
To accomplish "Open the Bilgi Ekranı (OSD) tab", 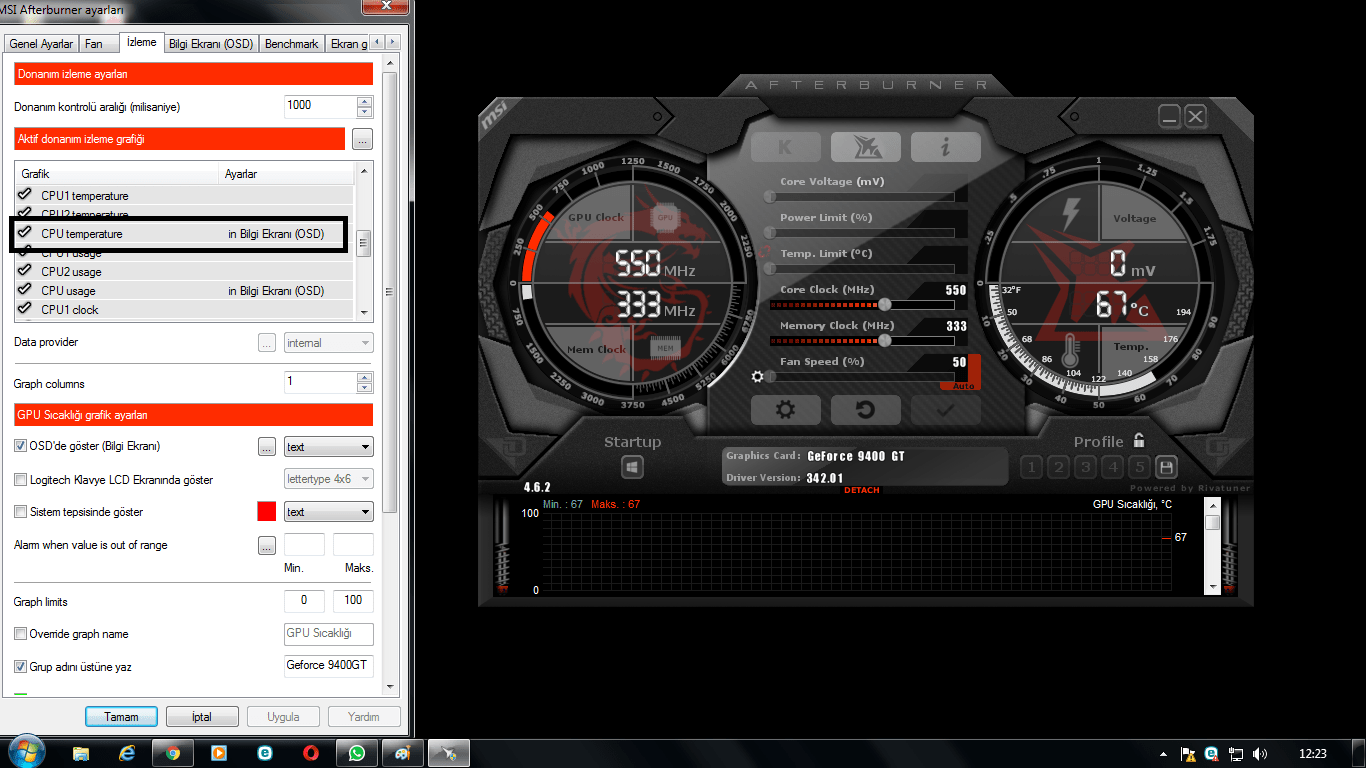I will tap(211, 44).
